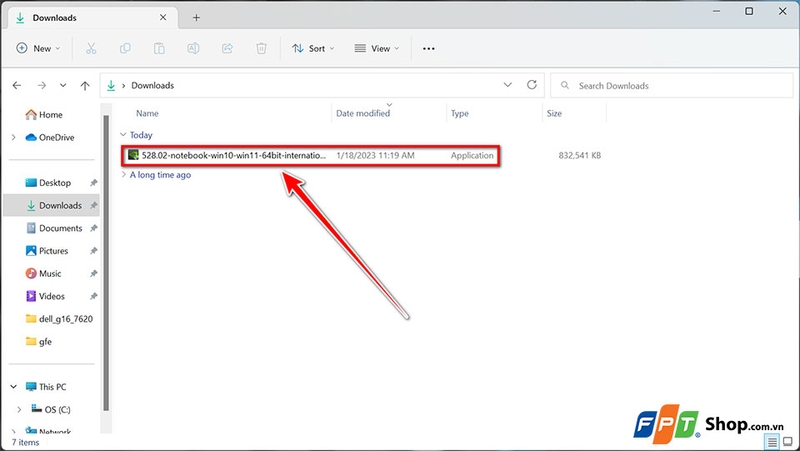Click the Copy icon in toolbar
Image resolution: width=800 pixels, height=451 pixels.
tap(125, 48)
